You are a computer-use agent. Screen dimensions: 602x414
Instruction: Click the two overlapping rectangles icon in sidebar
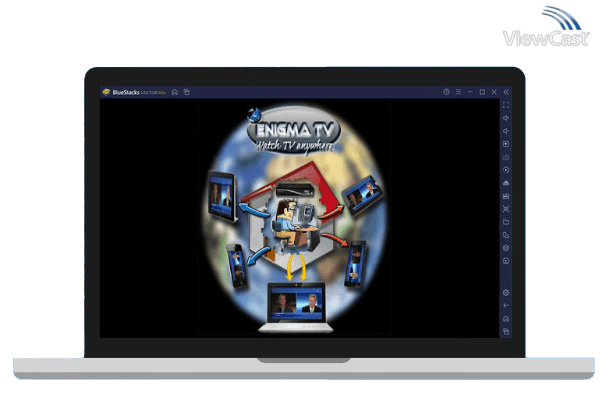506,235
